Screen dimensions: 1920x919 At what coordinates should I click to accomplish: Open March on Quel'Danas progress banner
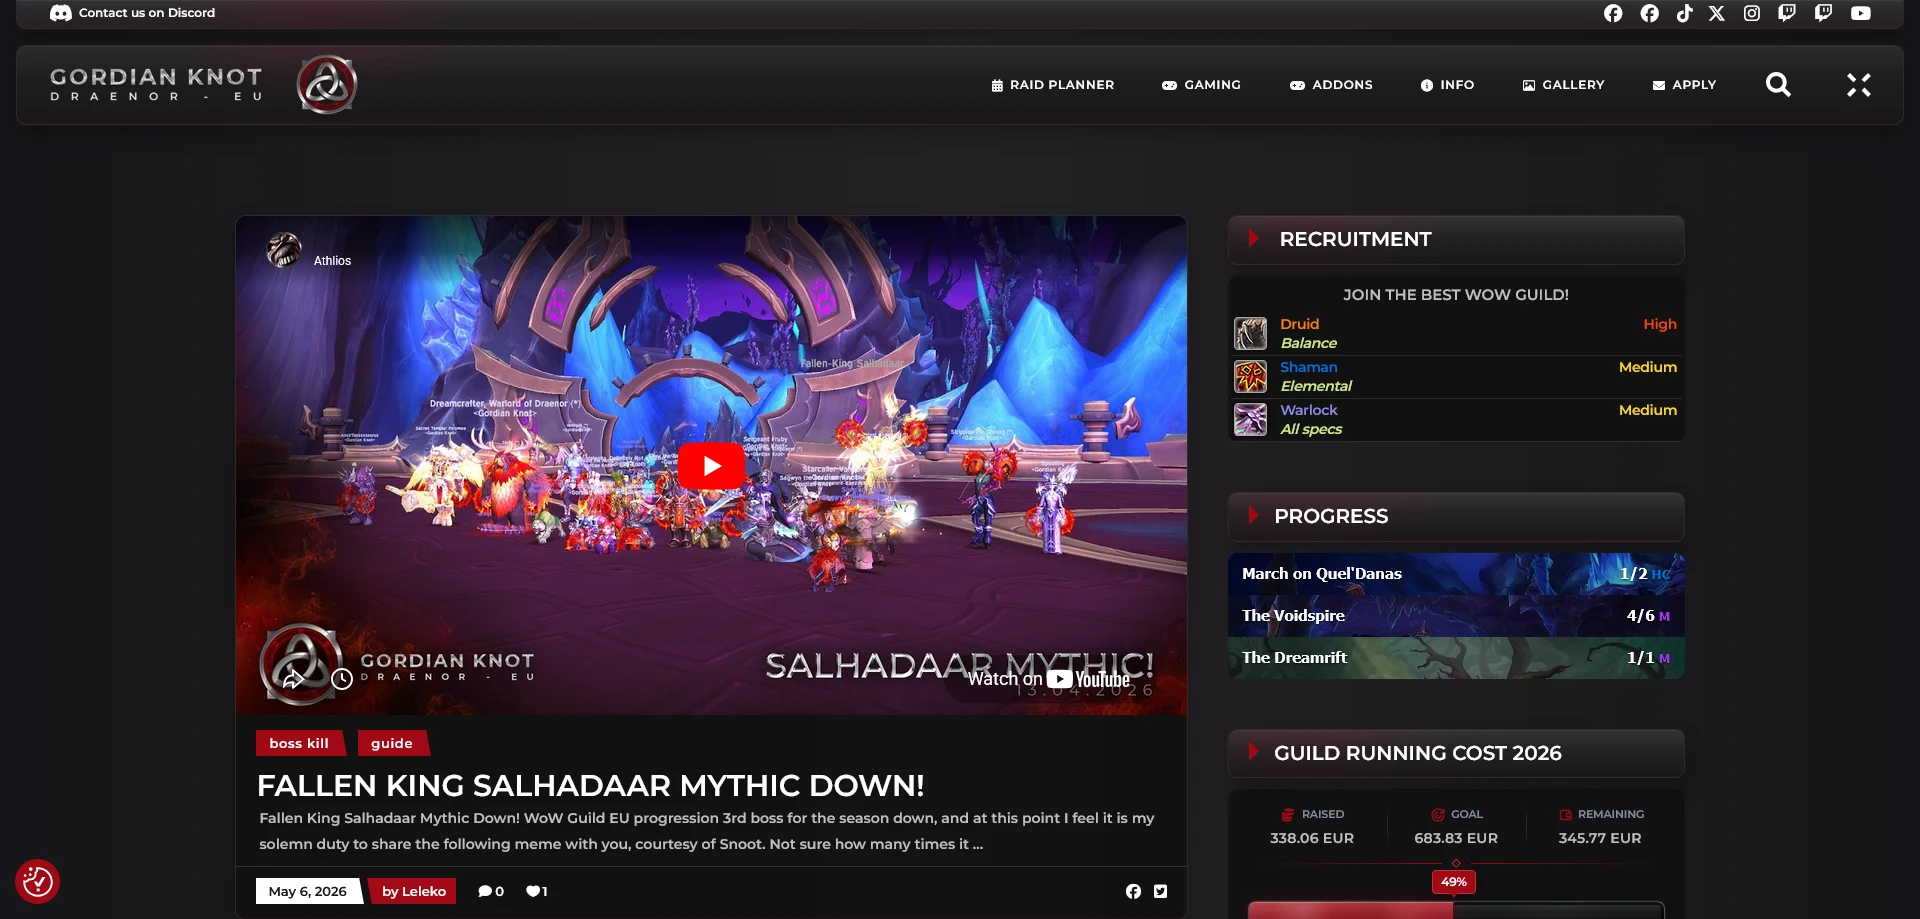click(x=1456, y=574)
